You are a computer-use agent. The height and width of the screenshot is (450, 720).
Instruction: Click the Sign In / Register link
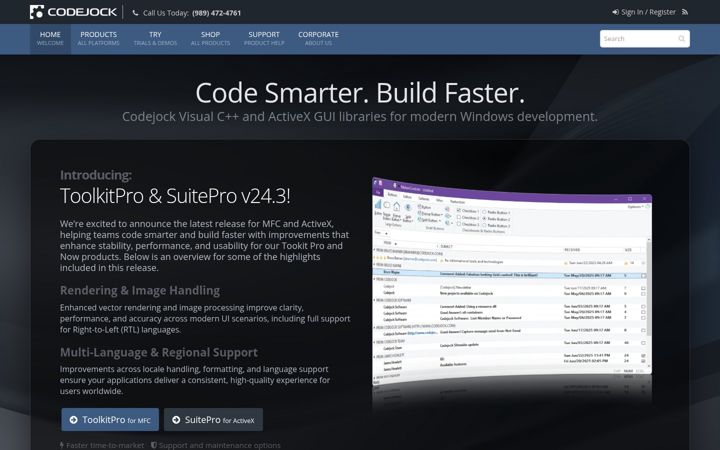coord(644,12)
